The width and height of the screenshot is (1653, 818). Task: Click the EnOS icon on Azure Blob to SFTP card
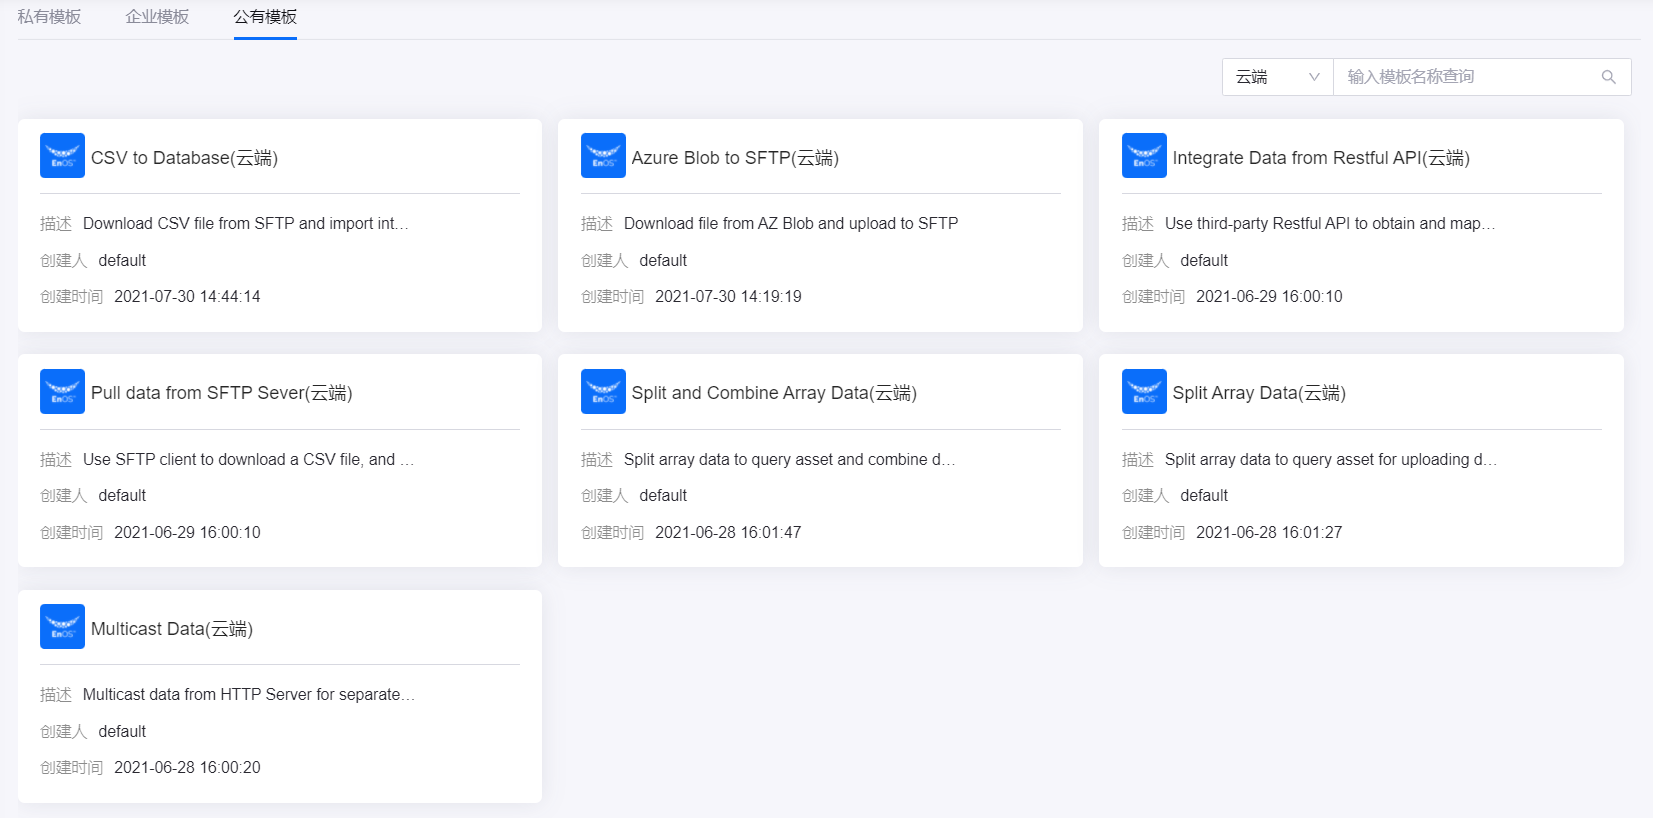[603, 156]
